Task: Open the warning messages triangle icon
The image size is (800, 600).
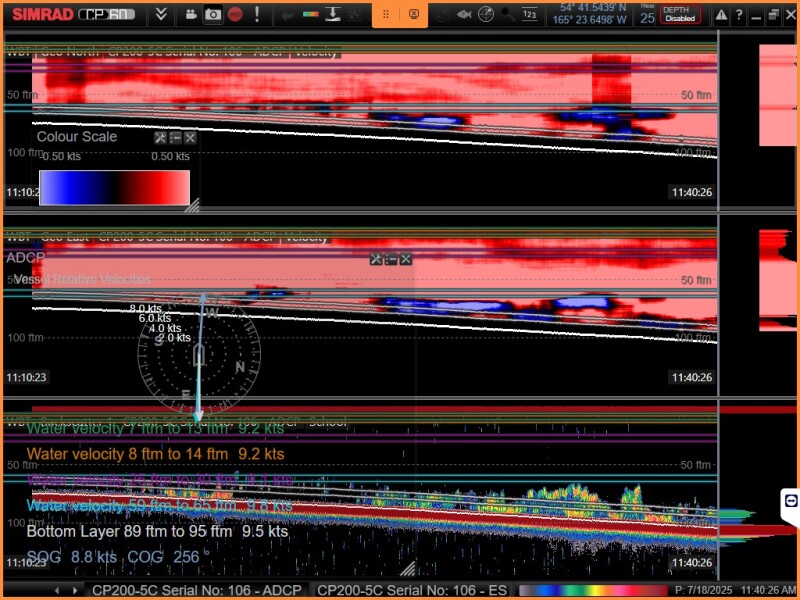Action: click(x=719, y=15)
